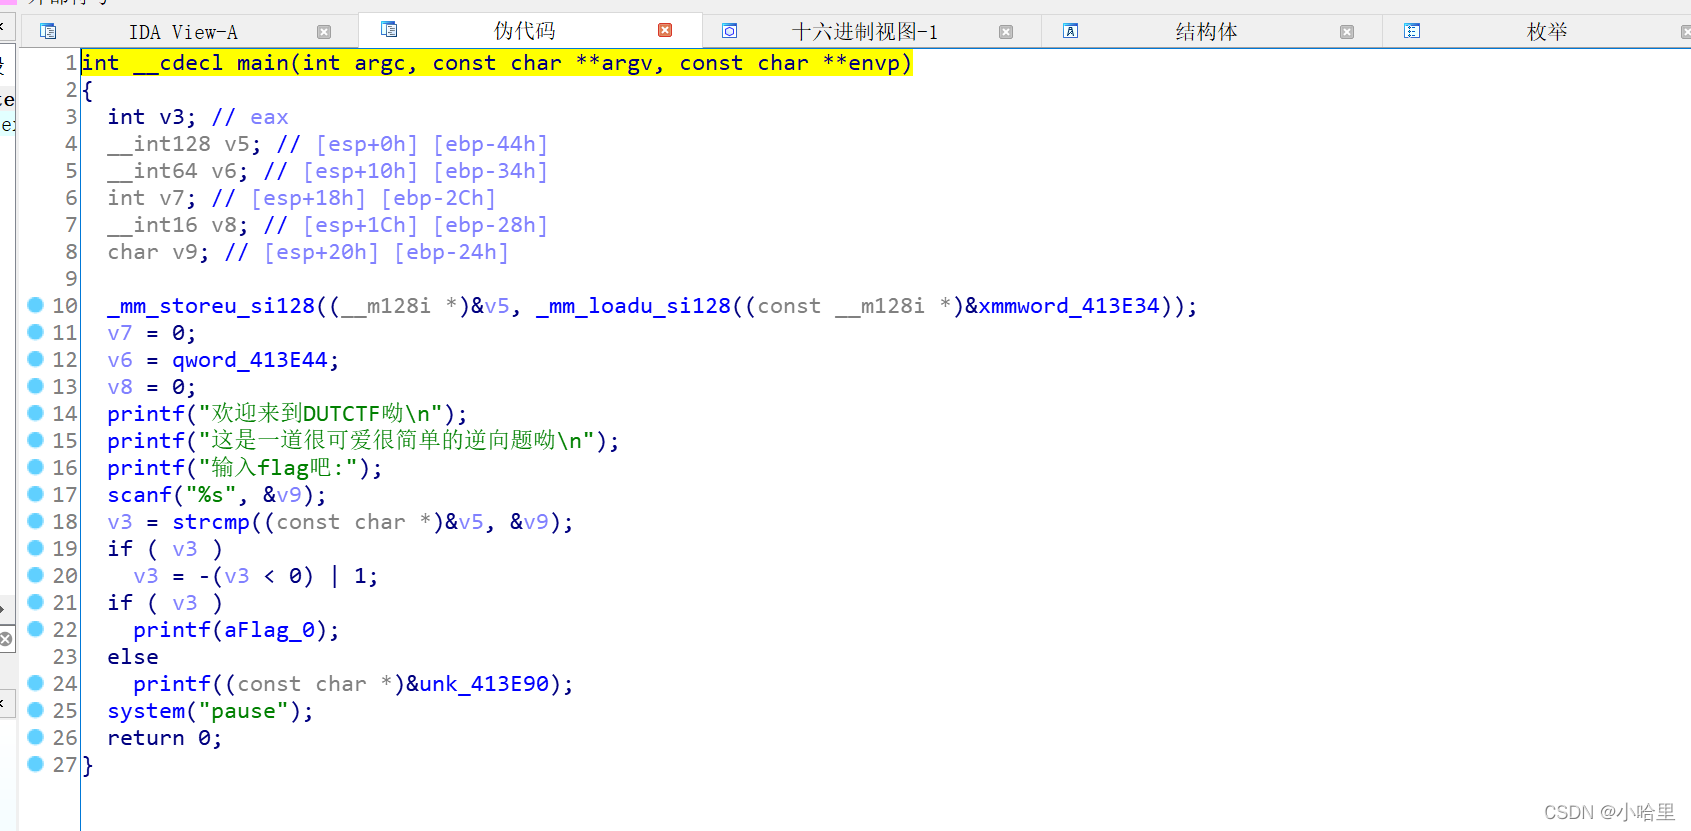Toggle the breakpoint dot on line 16

click(x=35, y=467)
